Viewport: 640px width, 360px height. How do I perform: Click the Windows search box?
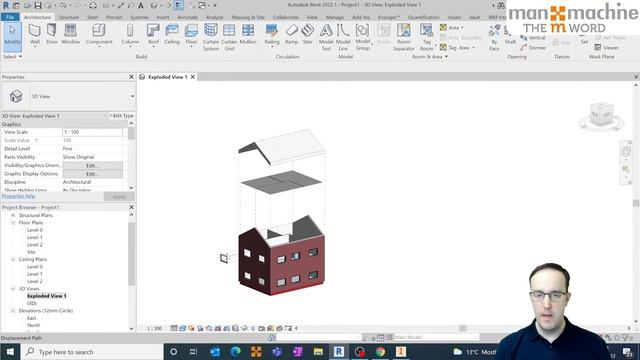coord(92,351)
